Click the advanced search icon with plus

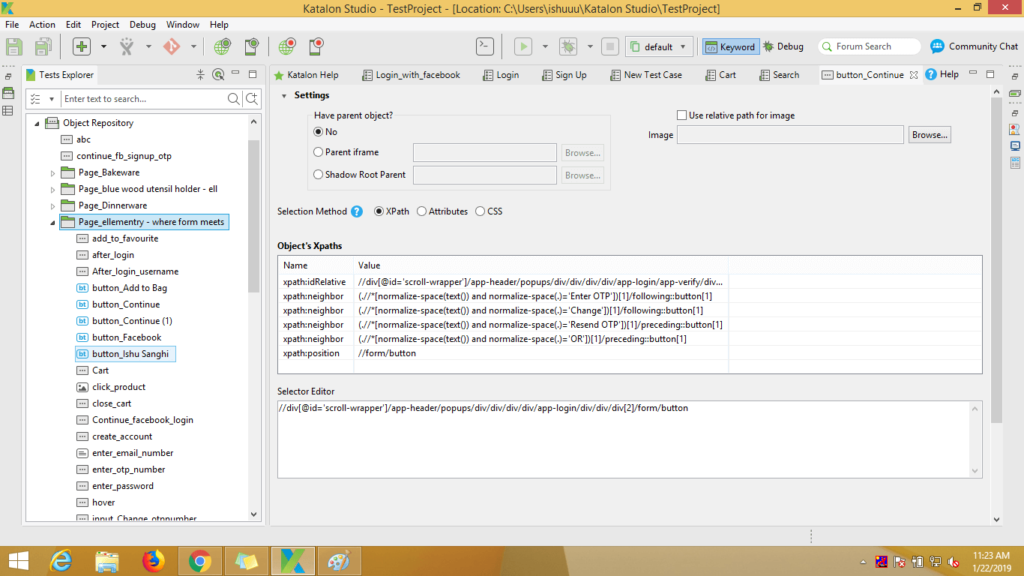[251, 99]
